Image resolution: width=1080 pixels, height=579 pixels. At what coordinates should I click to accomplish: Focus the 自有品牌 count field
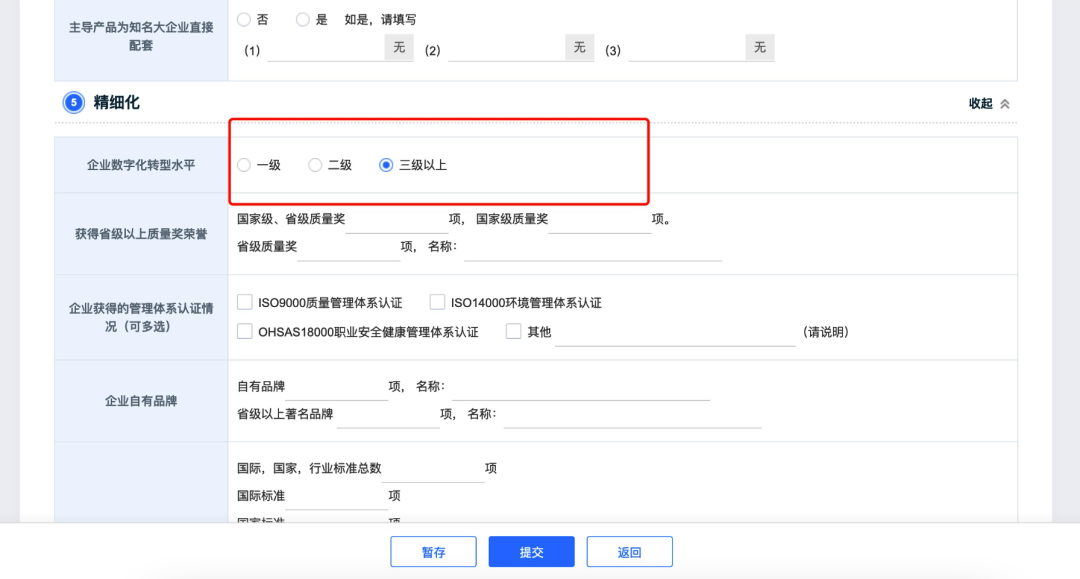tap(337, 388)
